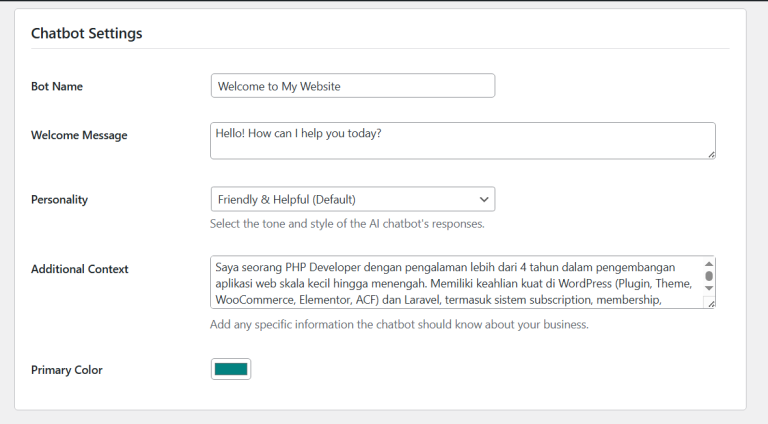Focus the Welcome Message text area

click(462, 140)
